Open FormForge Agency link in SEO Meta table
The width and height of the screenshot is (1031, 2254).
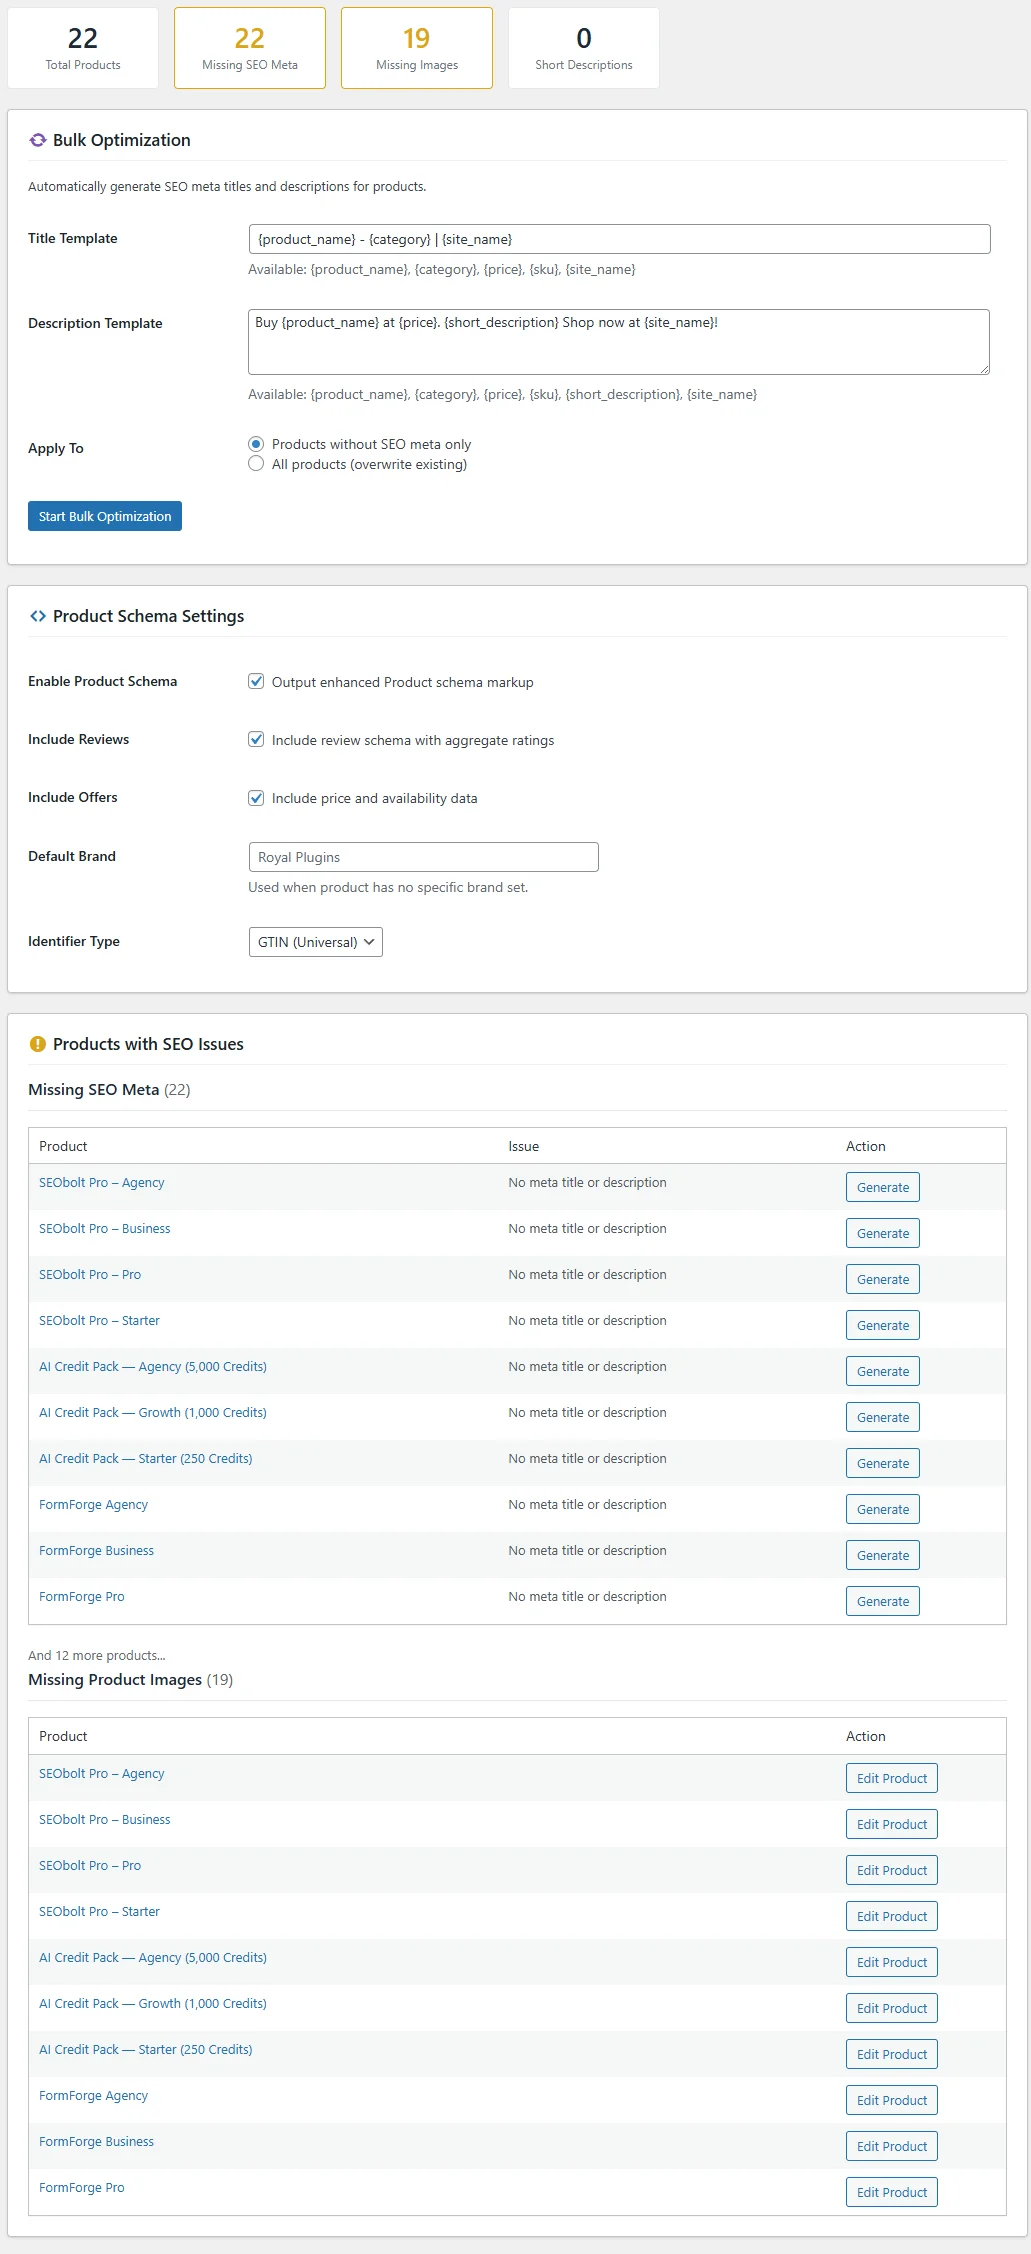pyautogui.click(x=94, y=1504)
